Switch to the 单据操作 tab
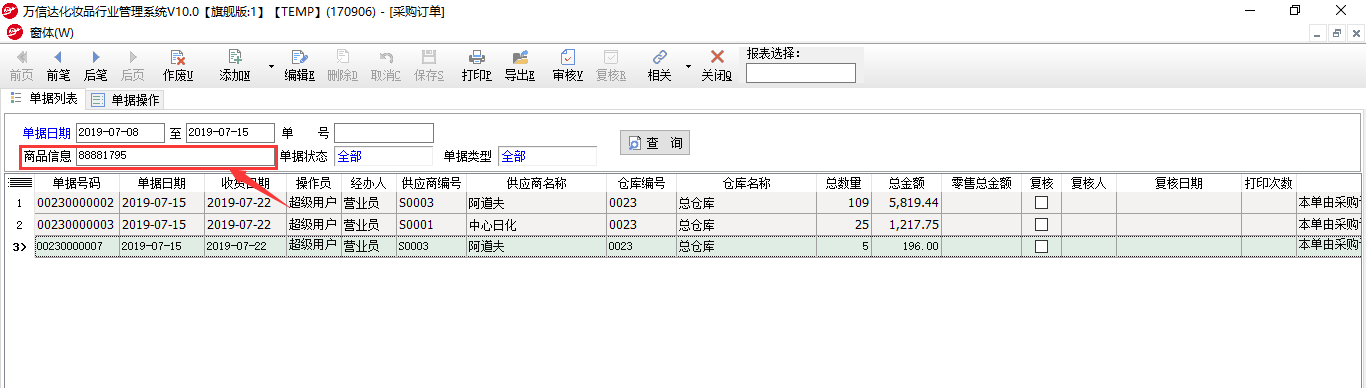The width and height of the screenshot is (1366, 388). pyautogui.click(x=126, y=99)
